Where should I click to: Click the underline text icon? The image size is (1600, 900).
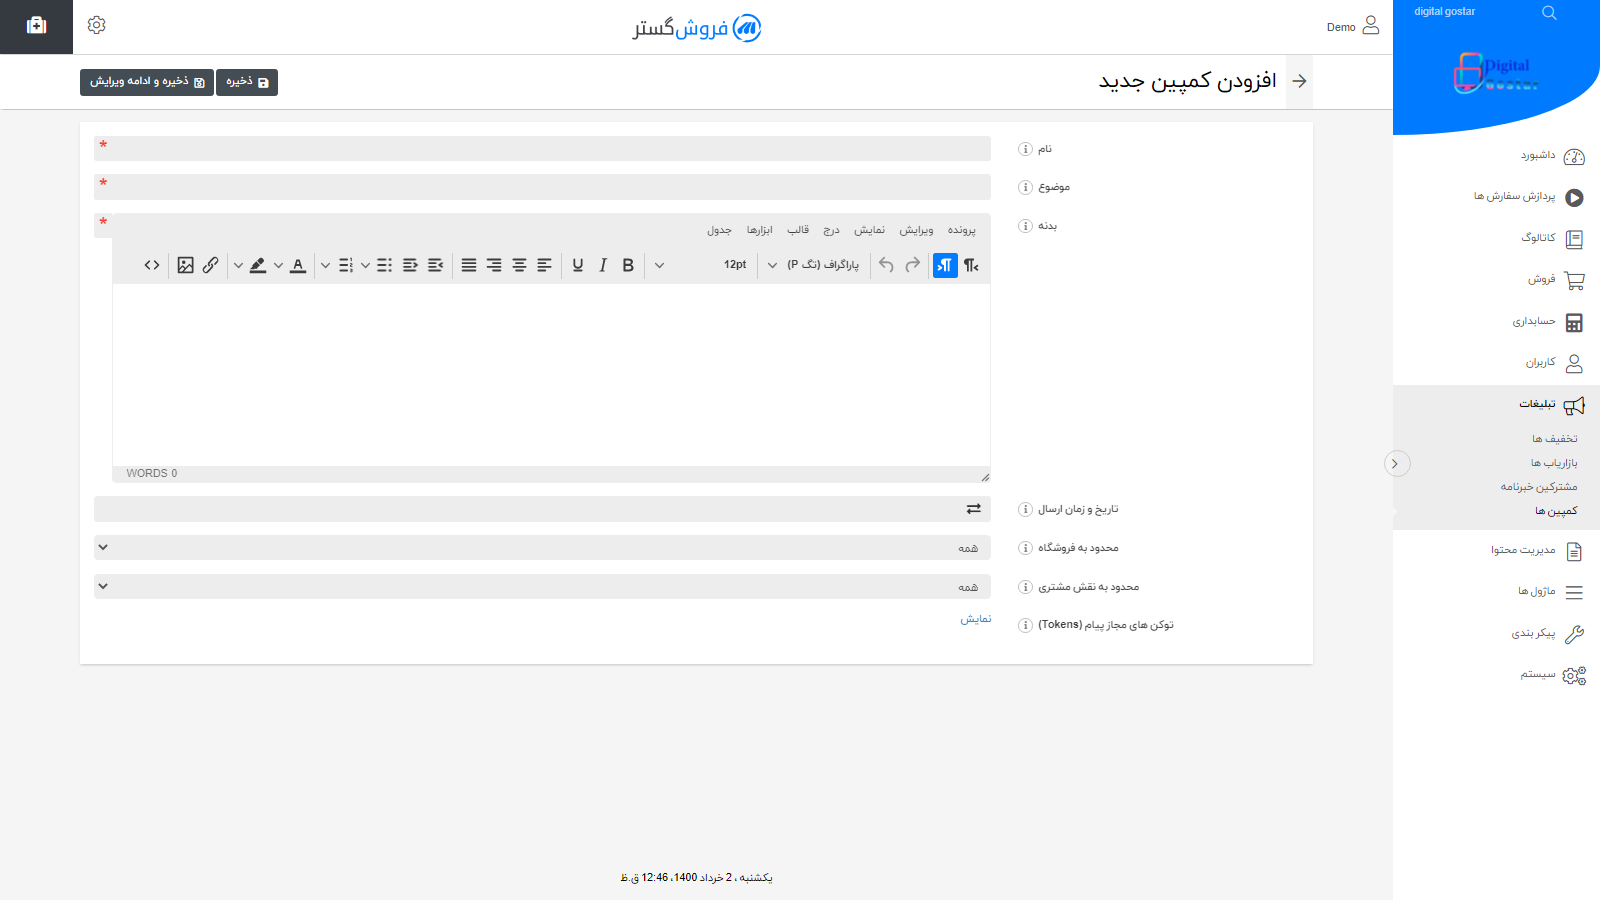tap(577, 265)
